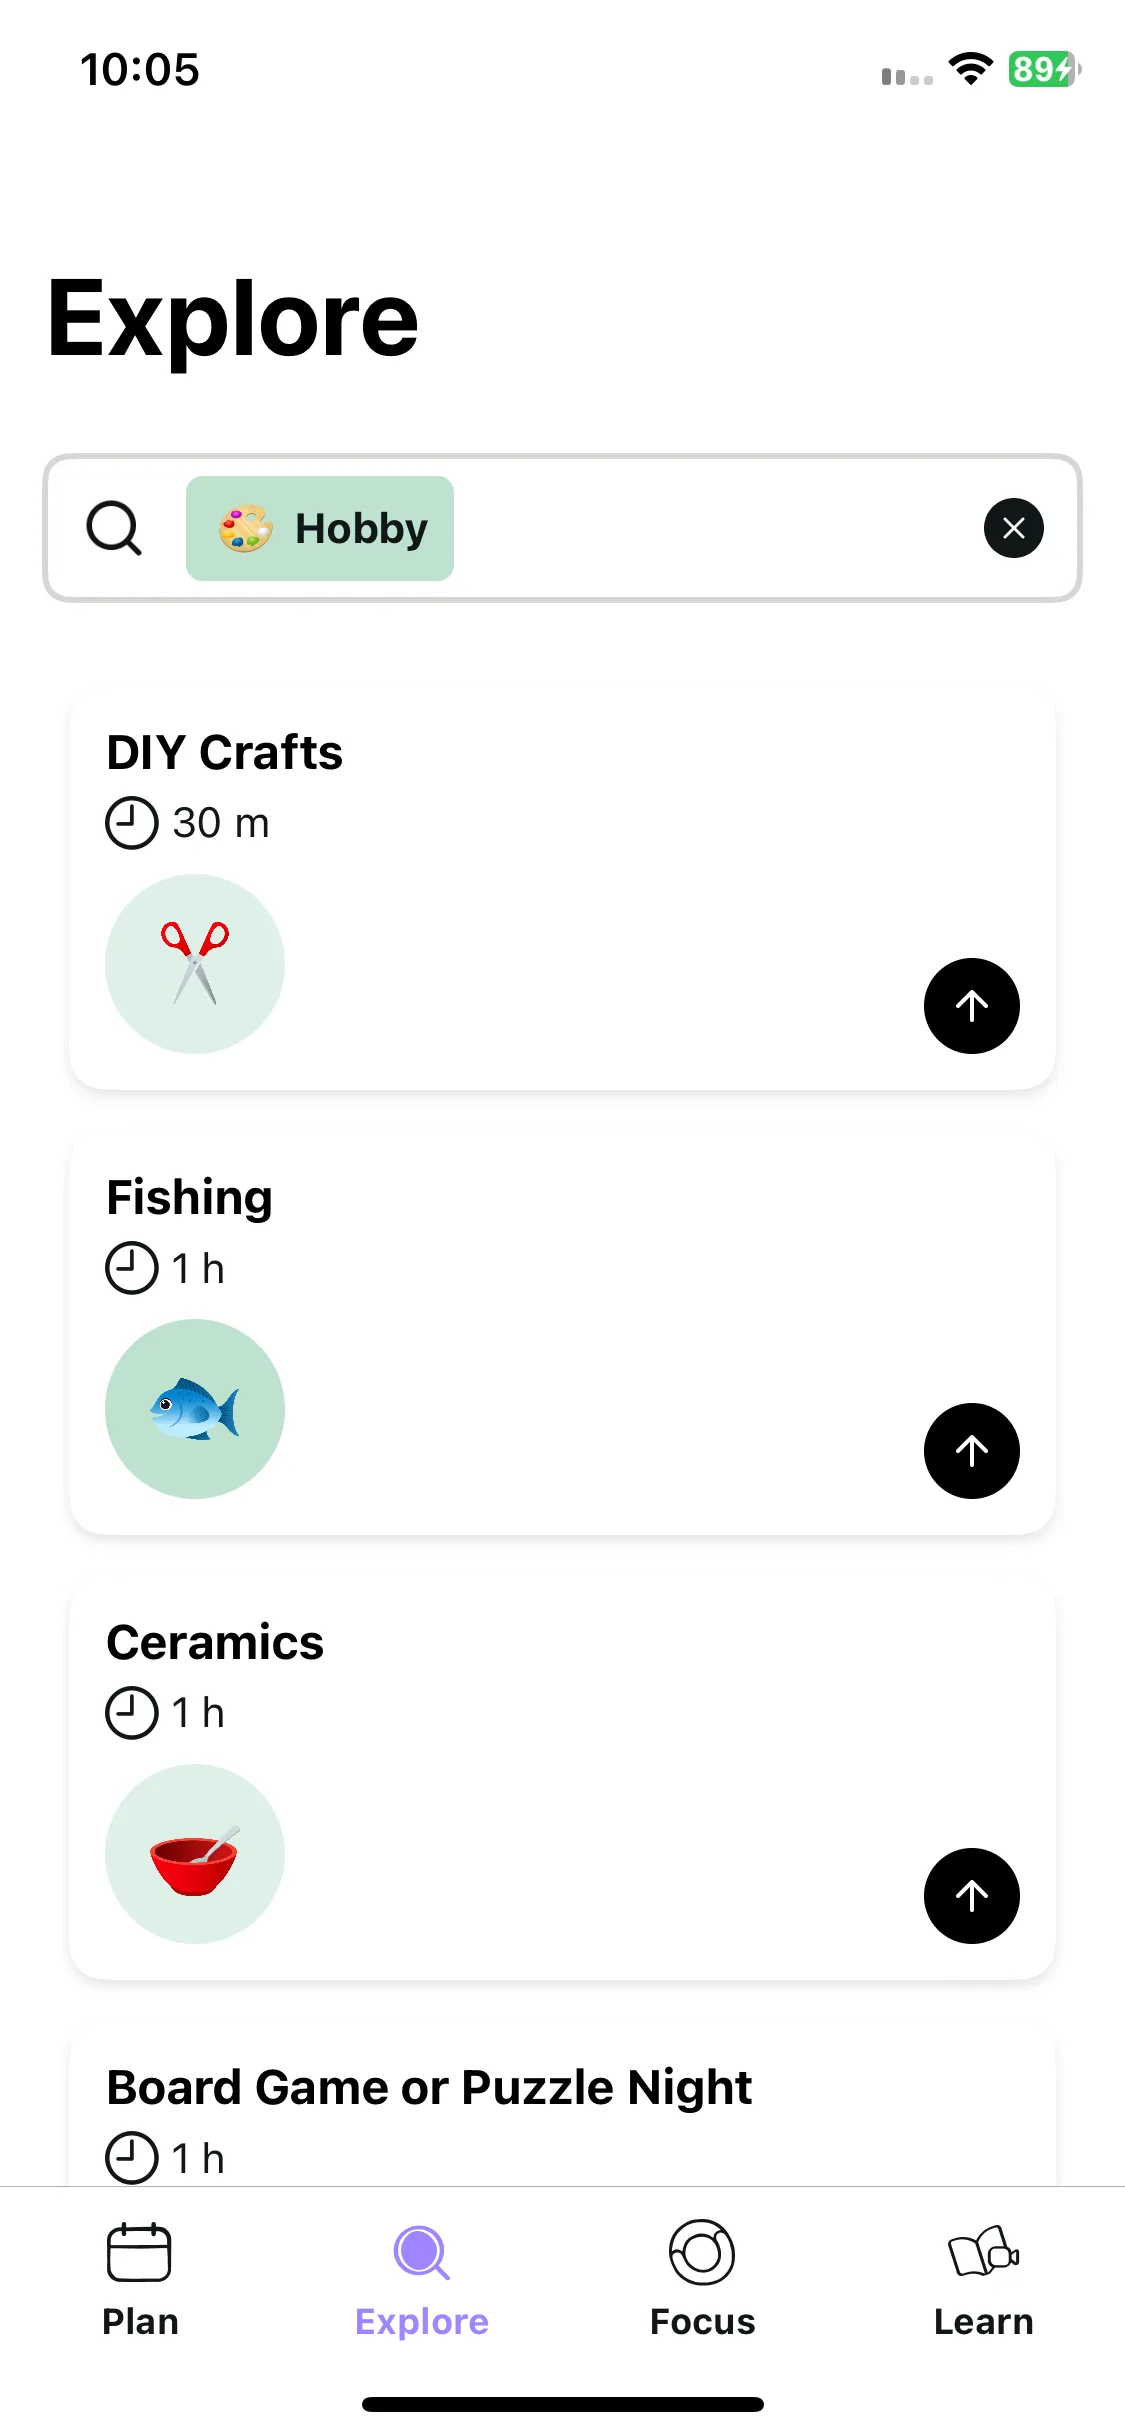Screen dimensions: 1125x2436
Task: Add Ceramics using arrow button
Action: pyautogui.click(x=971, y=1896)
